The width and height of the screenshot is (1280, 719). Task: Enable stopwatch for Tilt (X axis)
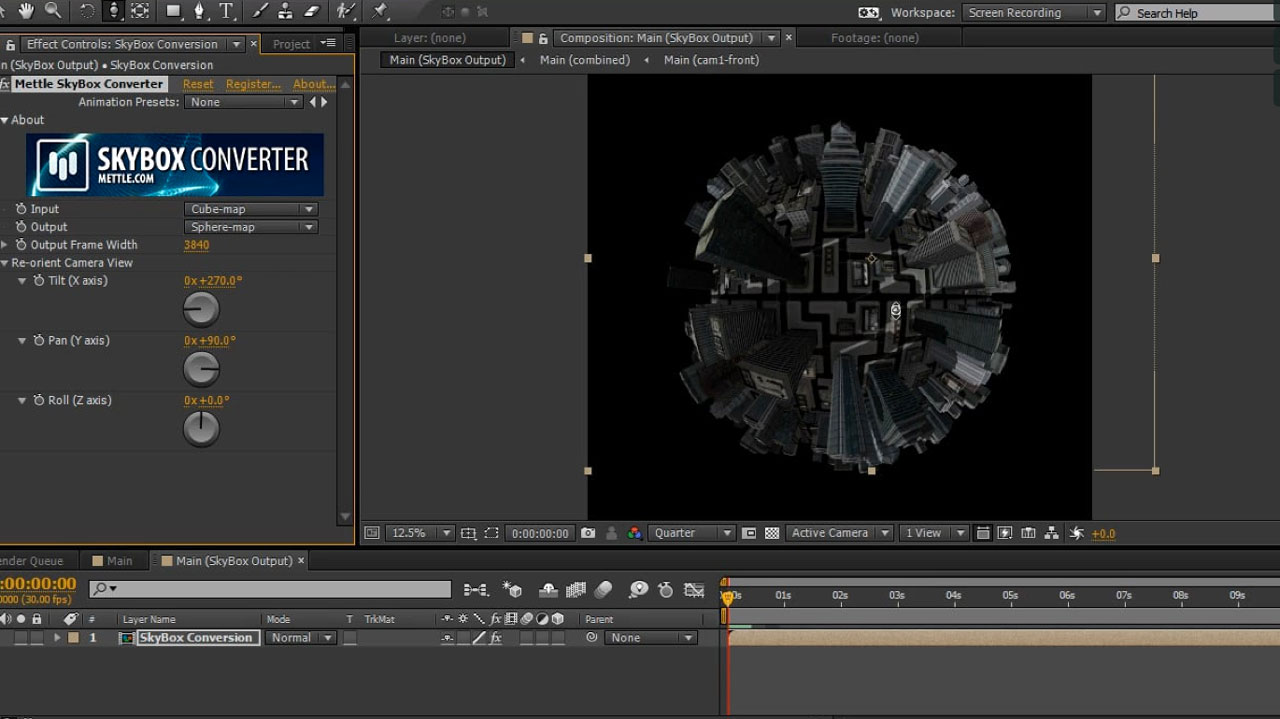click(39, 281)
